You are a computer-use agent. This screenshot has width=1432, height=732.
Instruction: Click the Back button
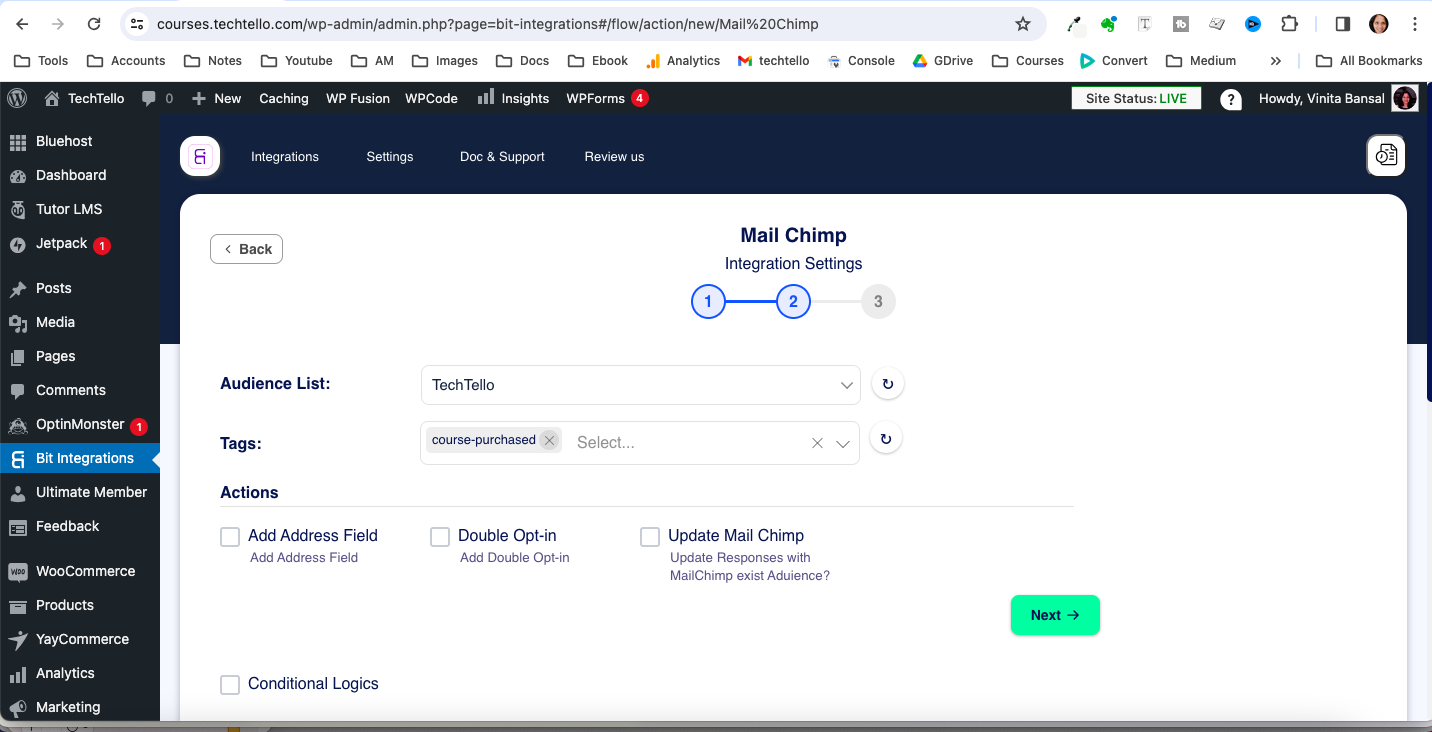(x=246, y=249)
